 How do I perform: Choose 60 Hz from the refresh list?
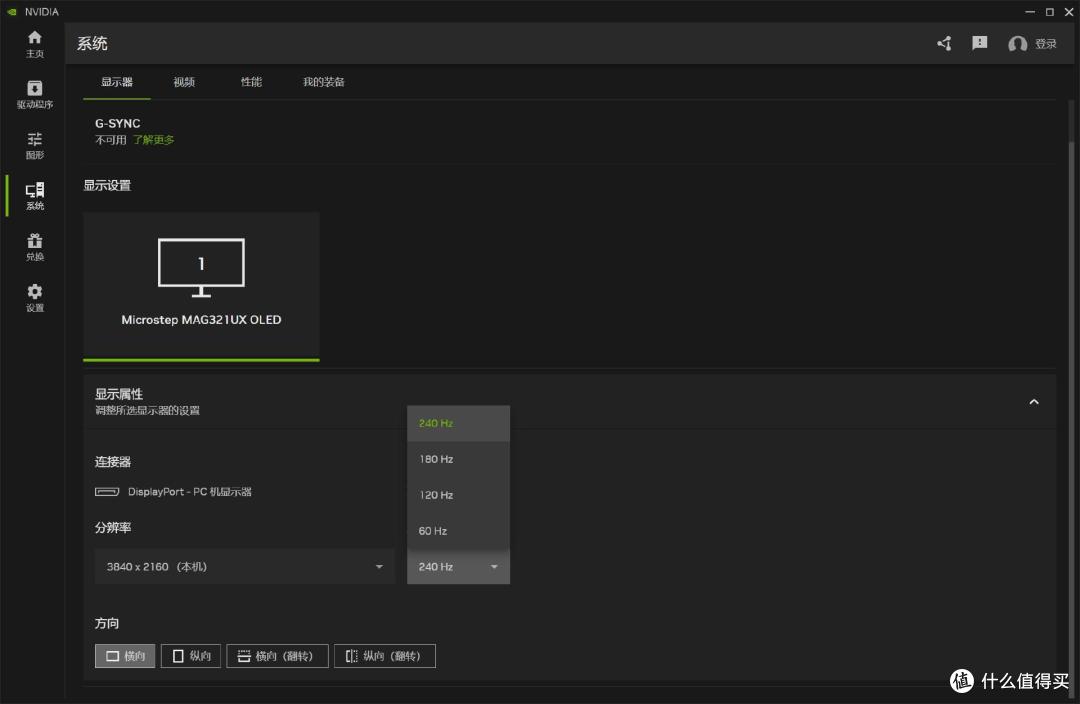click(458, 530)
